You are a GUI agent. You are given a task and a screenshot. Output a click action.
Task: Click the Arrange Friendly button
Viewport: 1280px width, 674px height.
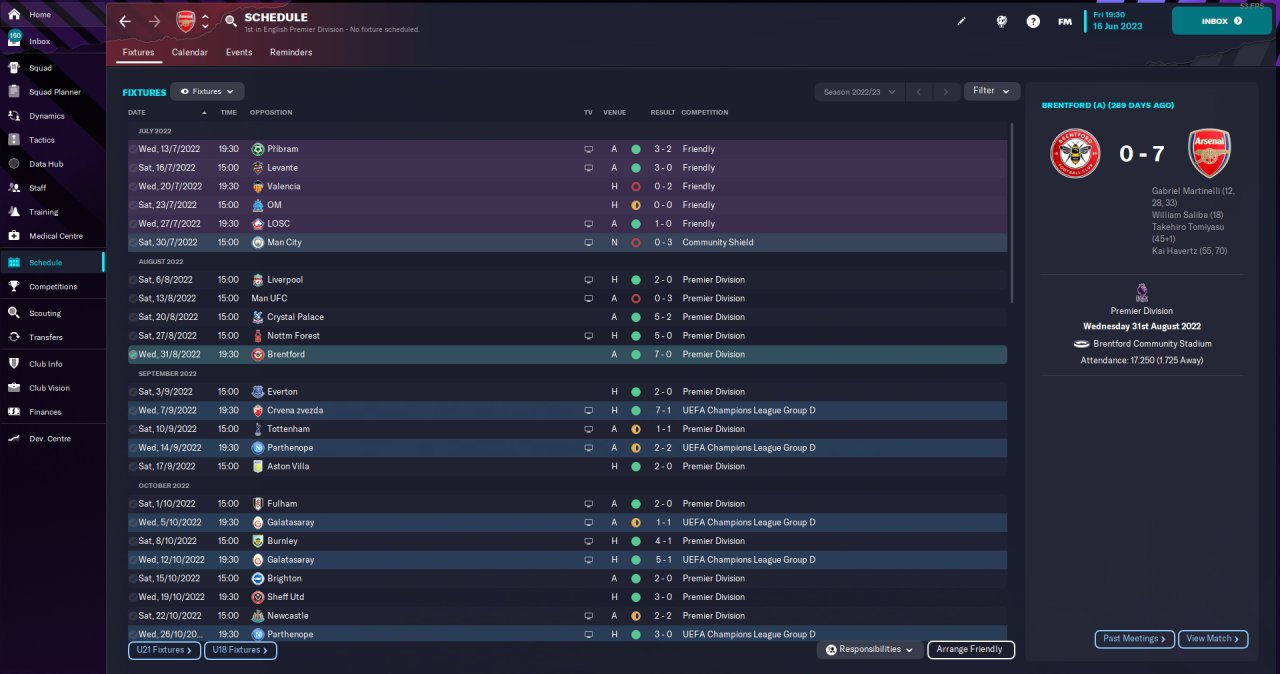tap(970, 650)
